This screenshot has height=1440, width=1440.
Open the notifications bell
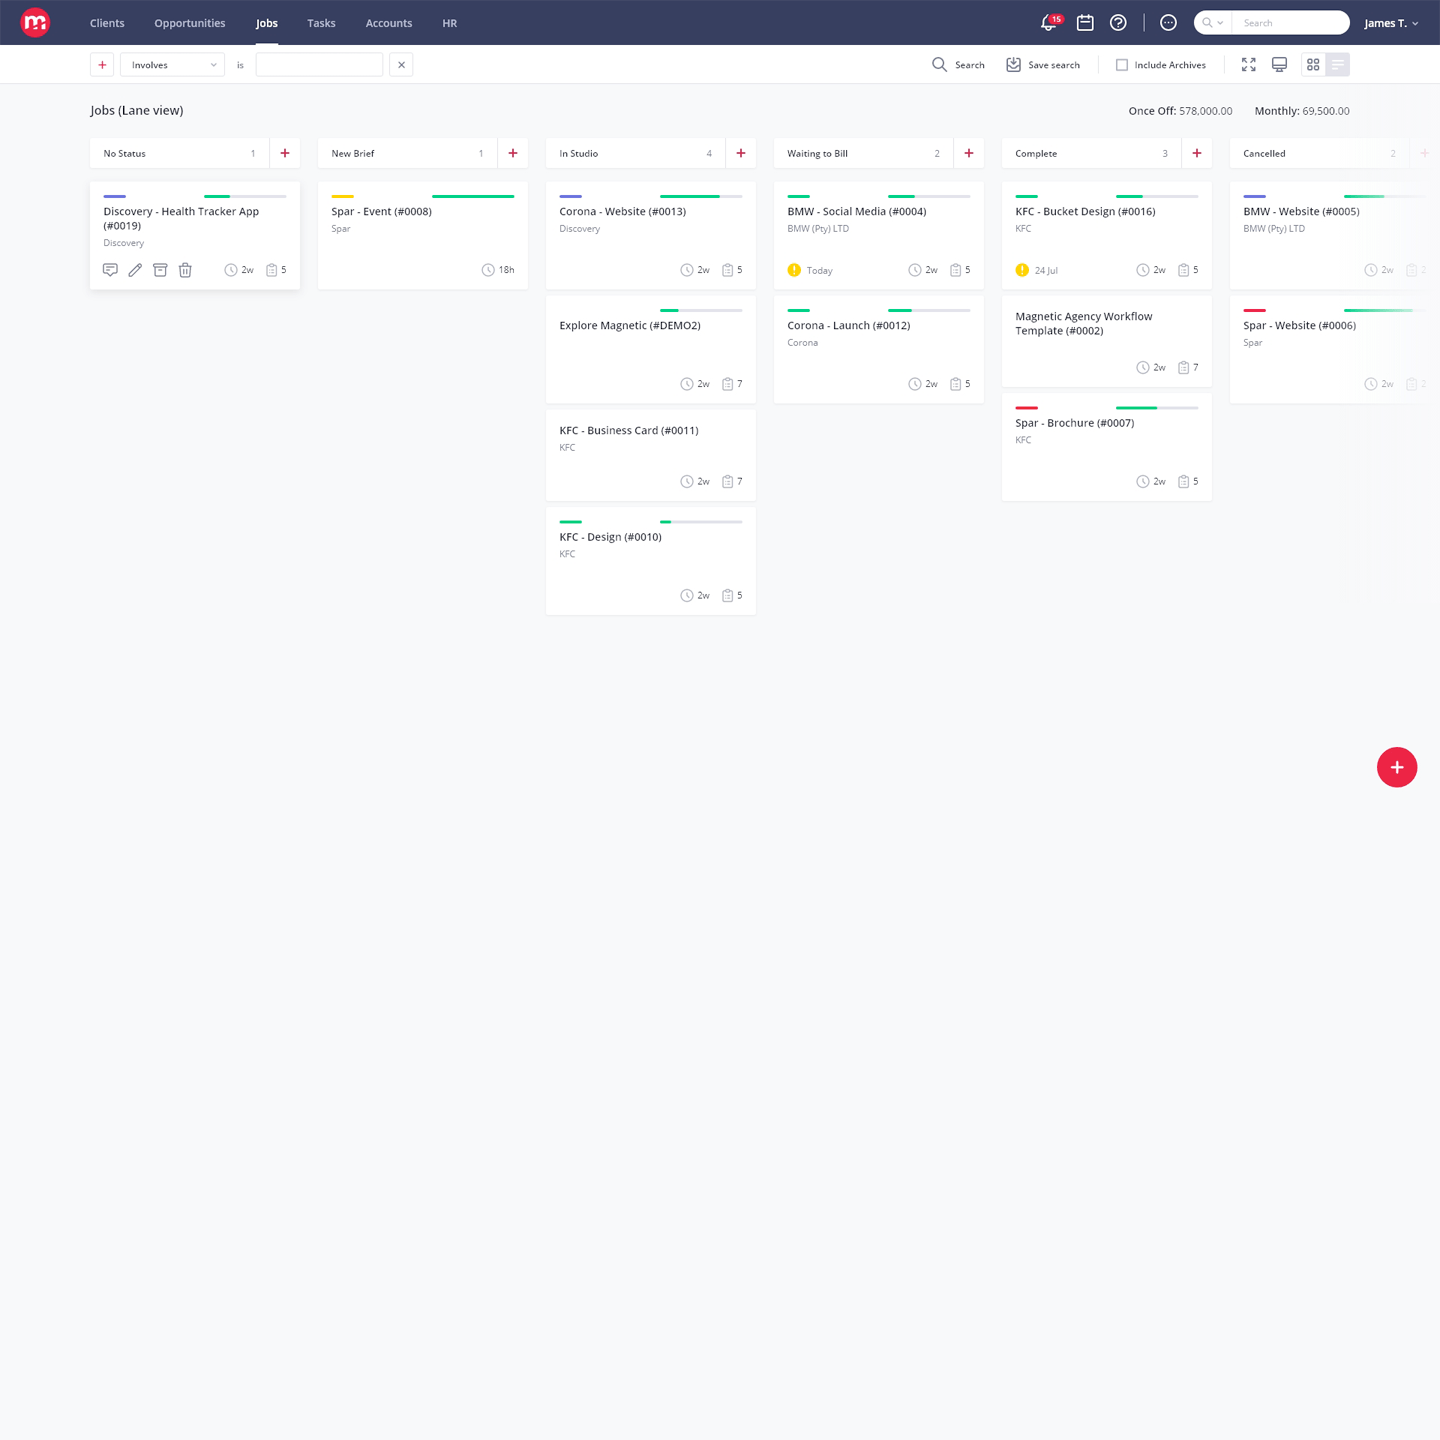(1049, 23)
